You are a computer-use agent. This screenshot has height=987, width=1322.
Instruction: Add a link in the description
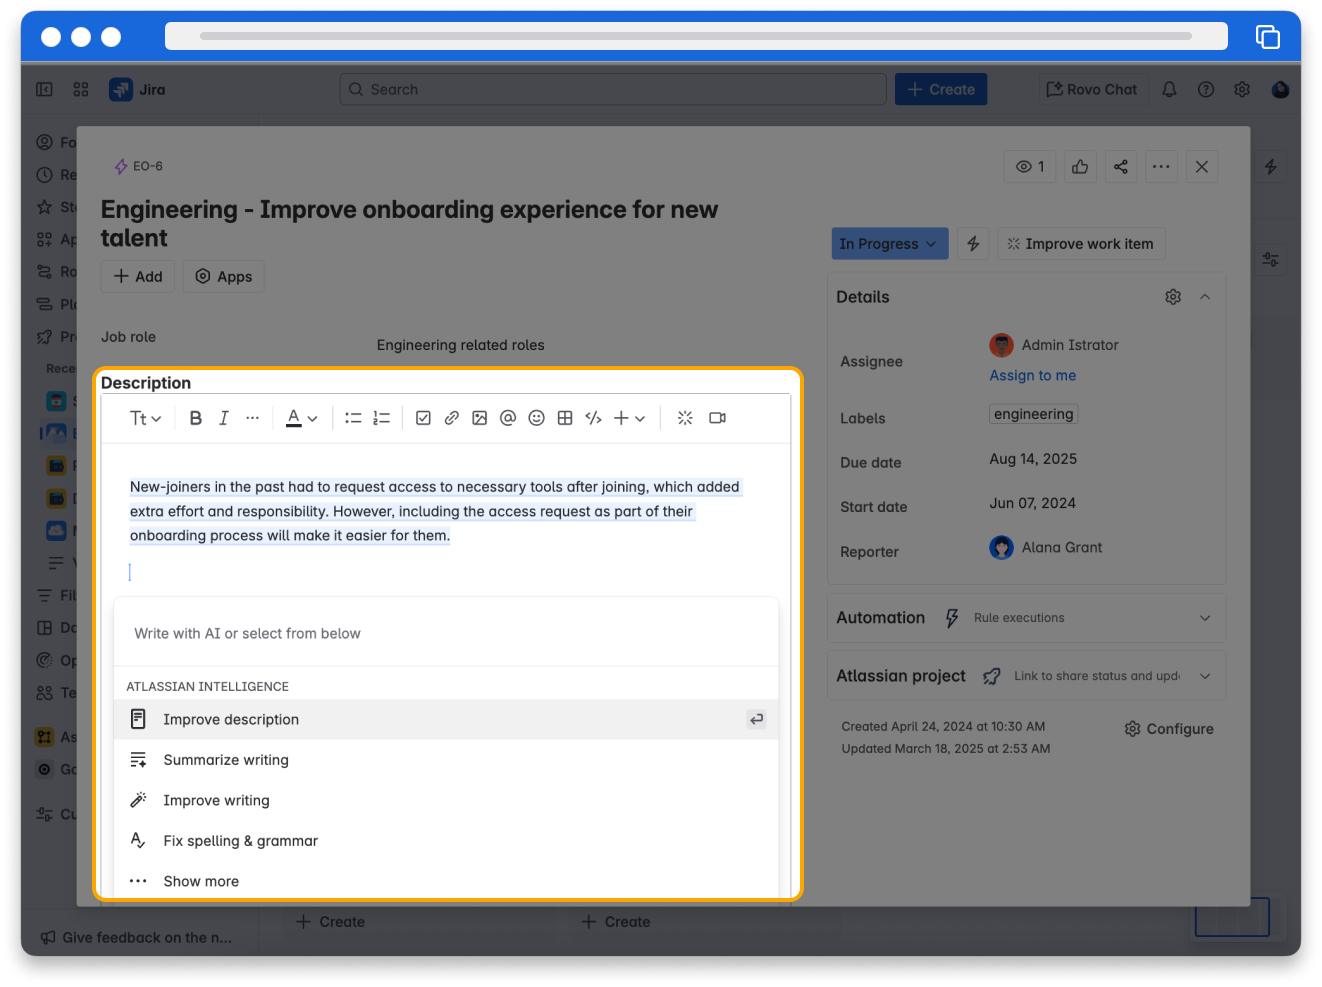tap(452, 418)
